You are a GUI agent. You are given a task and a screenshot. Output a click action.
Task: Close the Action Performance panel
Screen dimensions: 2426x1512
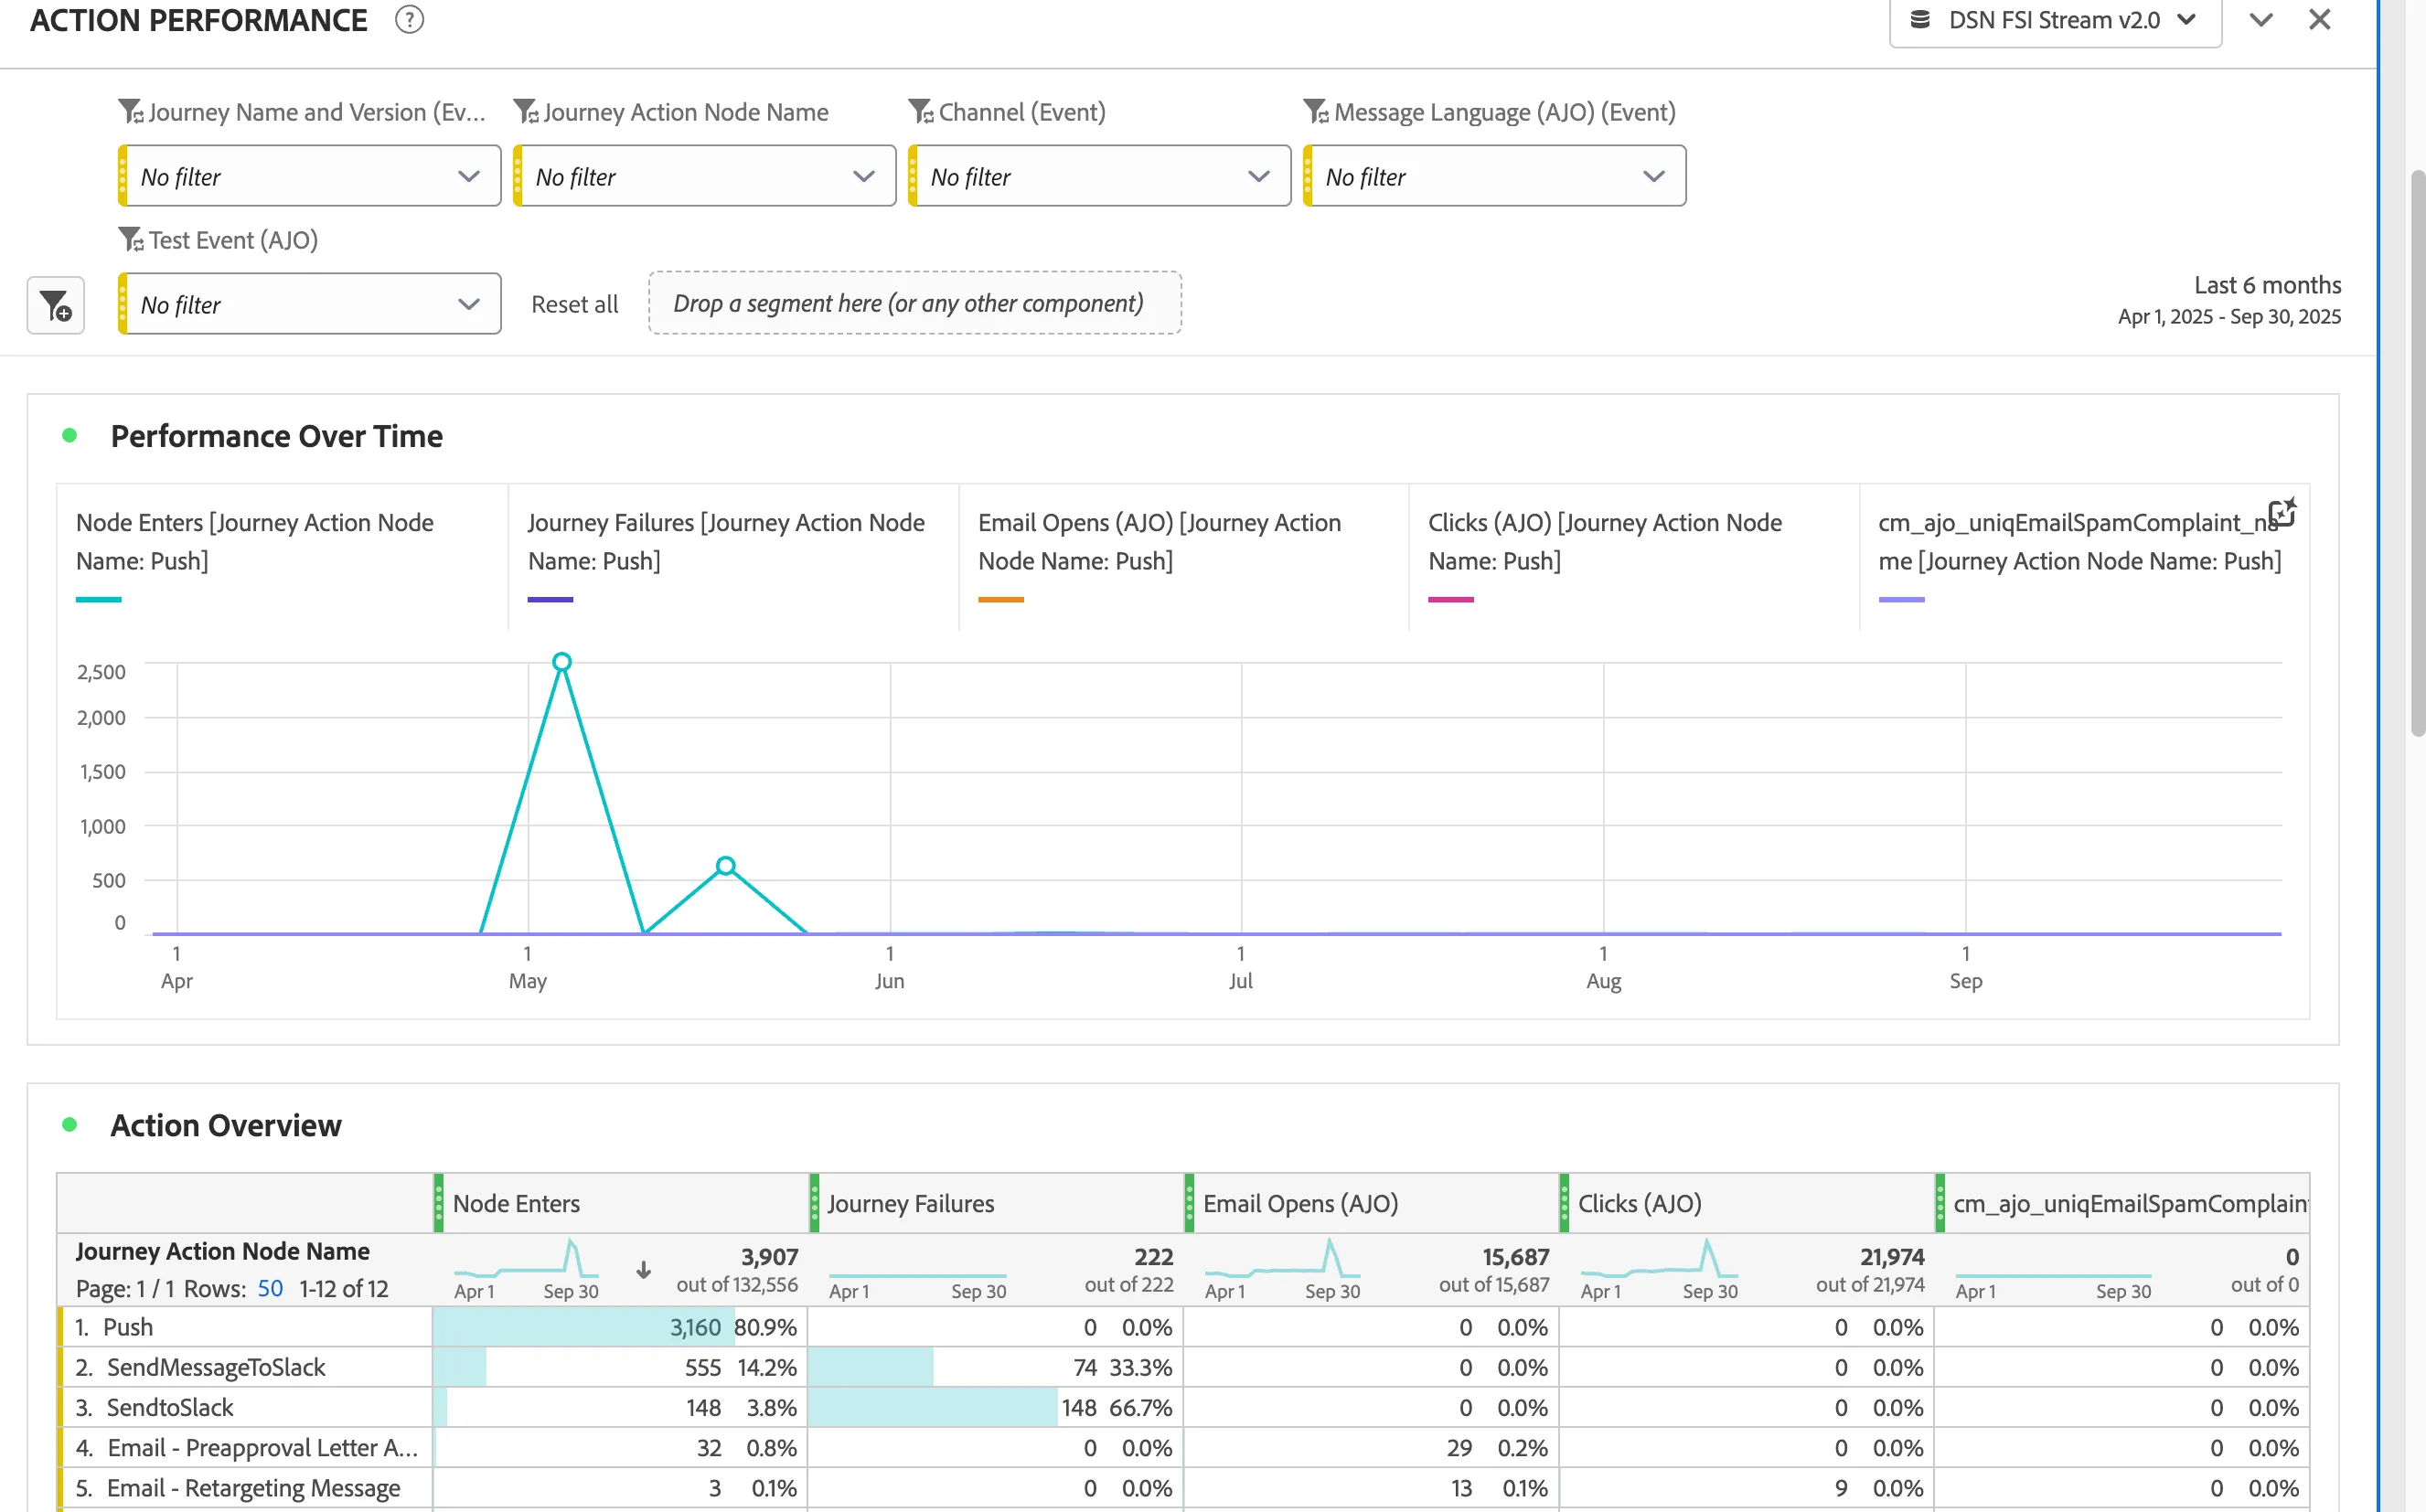(2319, 20)
